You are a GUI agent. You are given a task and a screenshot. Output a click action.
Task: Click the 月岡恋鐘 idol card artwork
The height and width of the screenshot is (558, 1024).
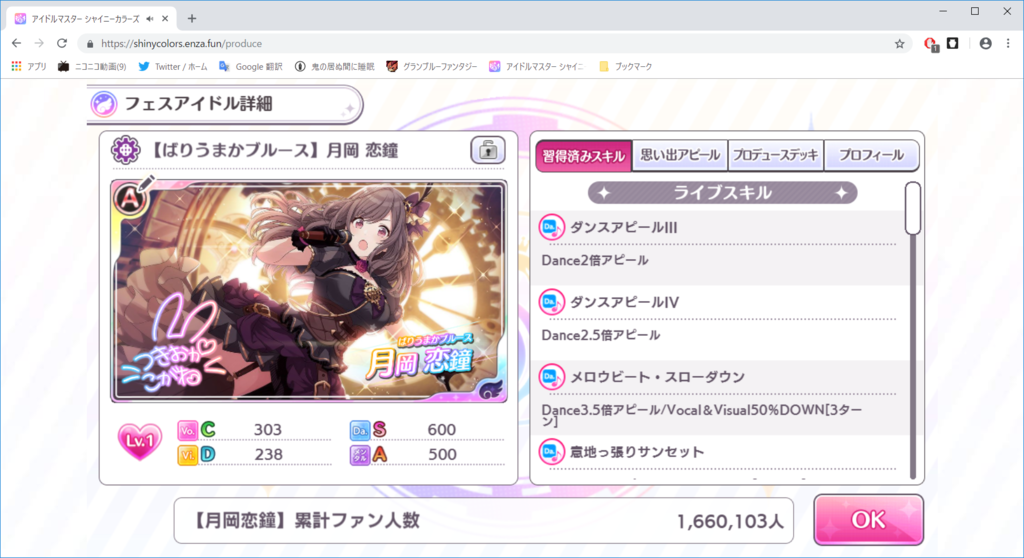pos(309,291)
